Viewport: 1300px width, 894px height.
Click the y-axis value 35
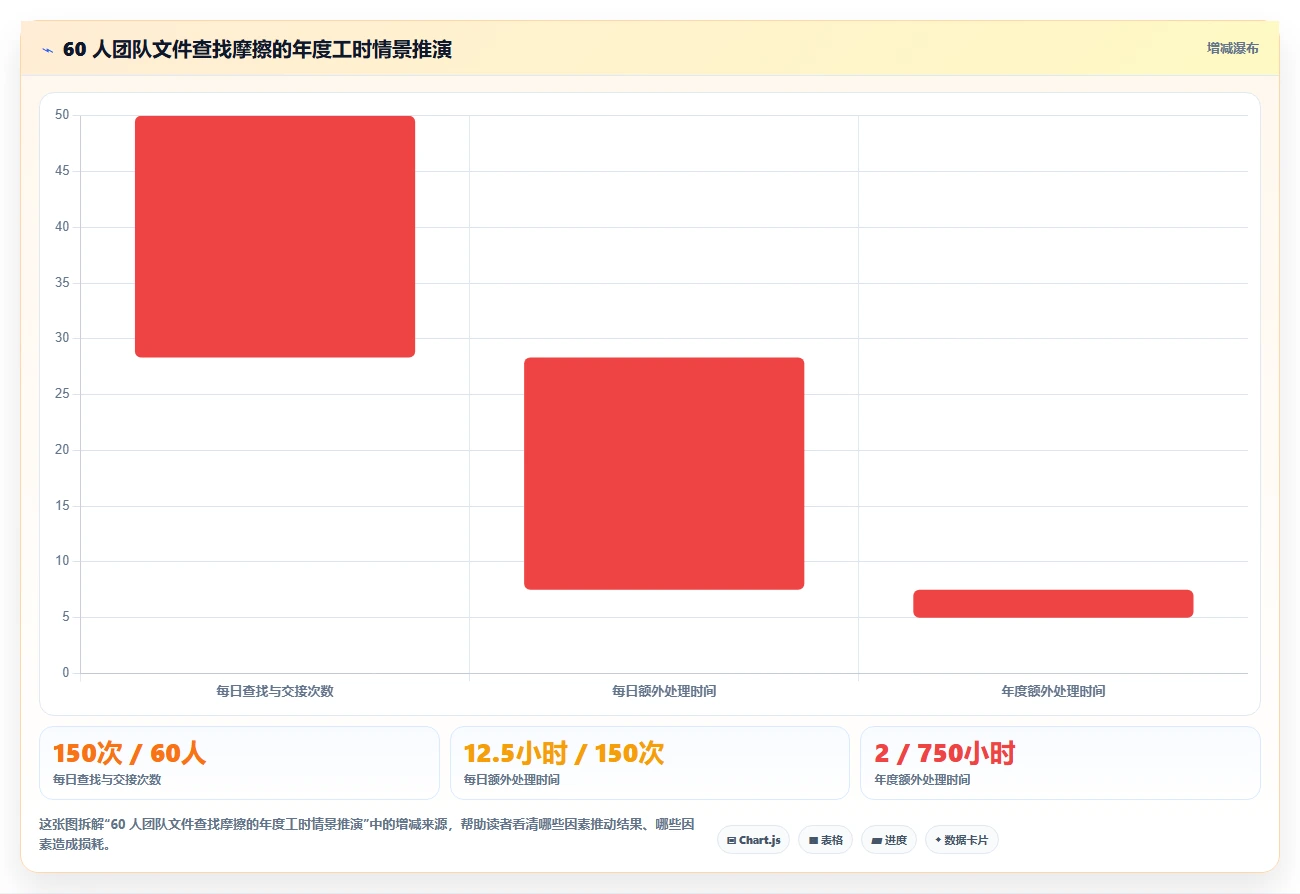(x=62, y=283)
